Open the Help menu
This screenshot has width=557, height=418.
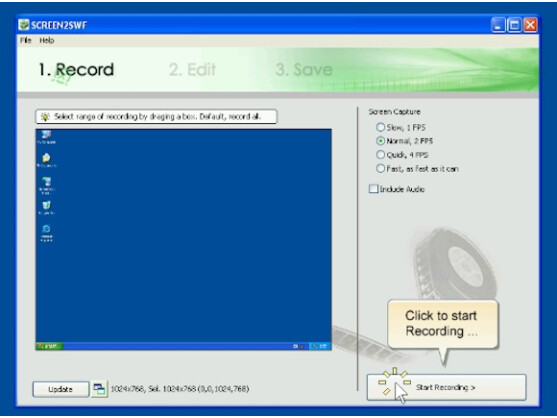point(47,40)
